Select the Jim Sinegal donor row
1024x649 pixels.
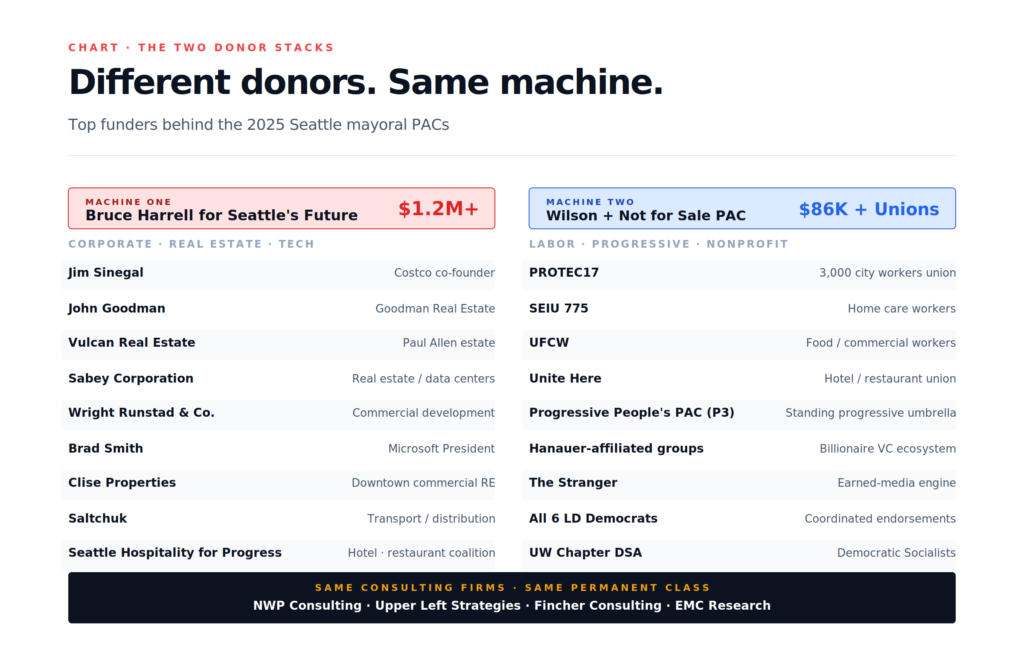pyautogui.click(x=278, y=274)
